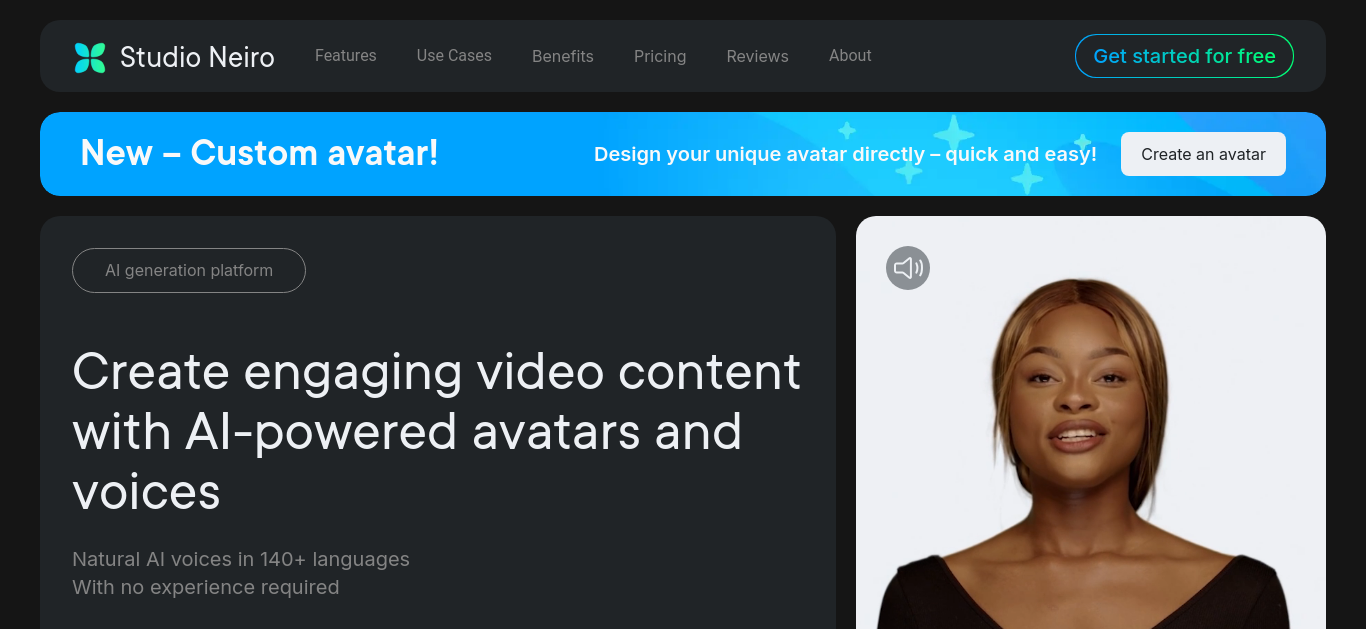Image resolution: width=1366 pixels, height=629 pixels.
Task: Click the Studio Neiro brand name text
Action: [197, 57]
